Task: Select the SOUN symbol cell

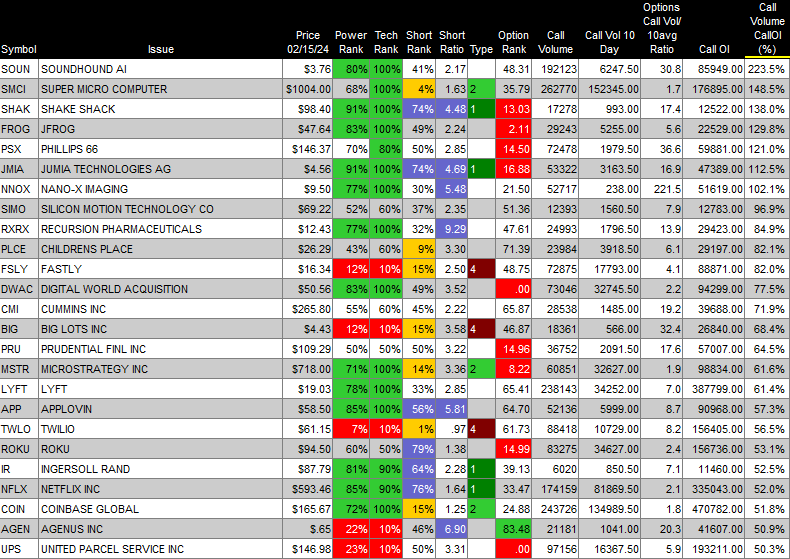Action: click(x=19, y=69)
